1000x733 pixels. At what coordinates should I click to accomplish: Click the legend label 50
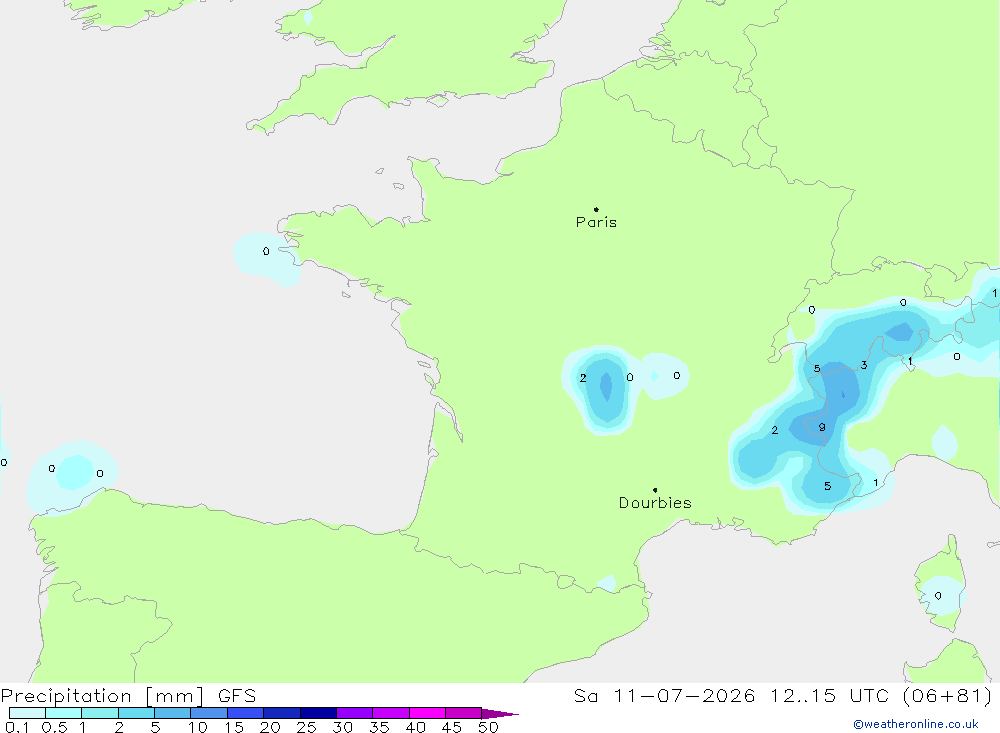point(488,727)
